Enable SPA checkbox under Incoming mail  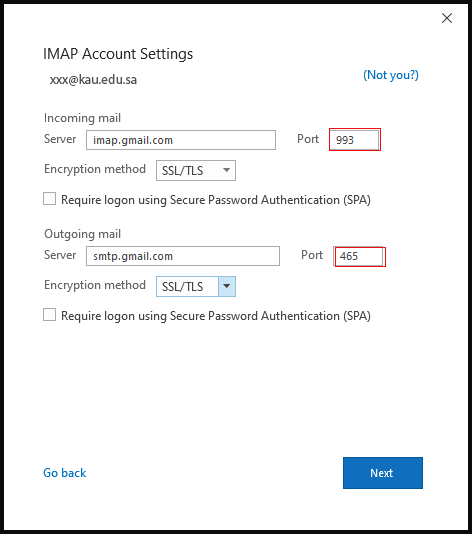click(49, 199)
